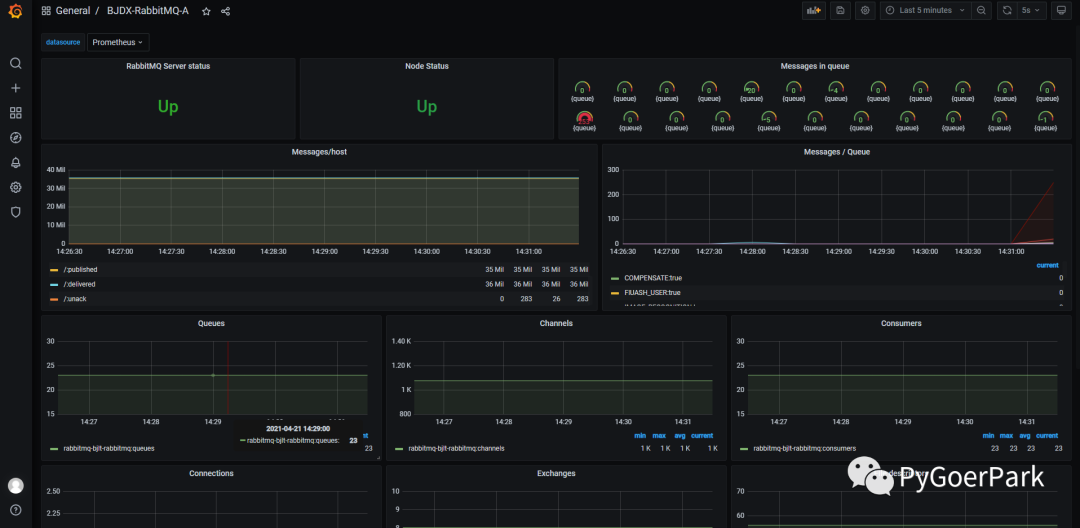Click the BJDX-RabbitMQ-A dashboard title
1080x528 pixels.
148,11
